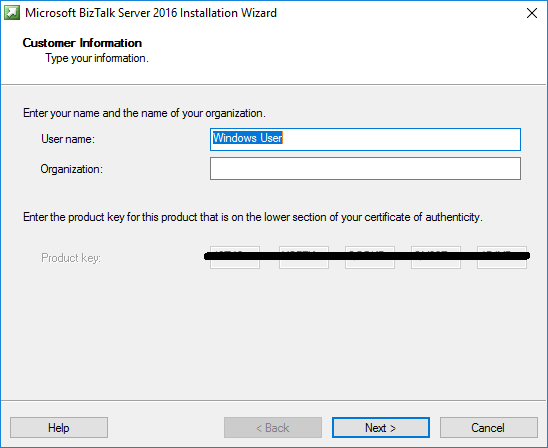Select the fifth product key box
Screen dimensions: 548x448
tap(502, 258)
